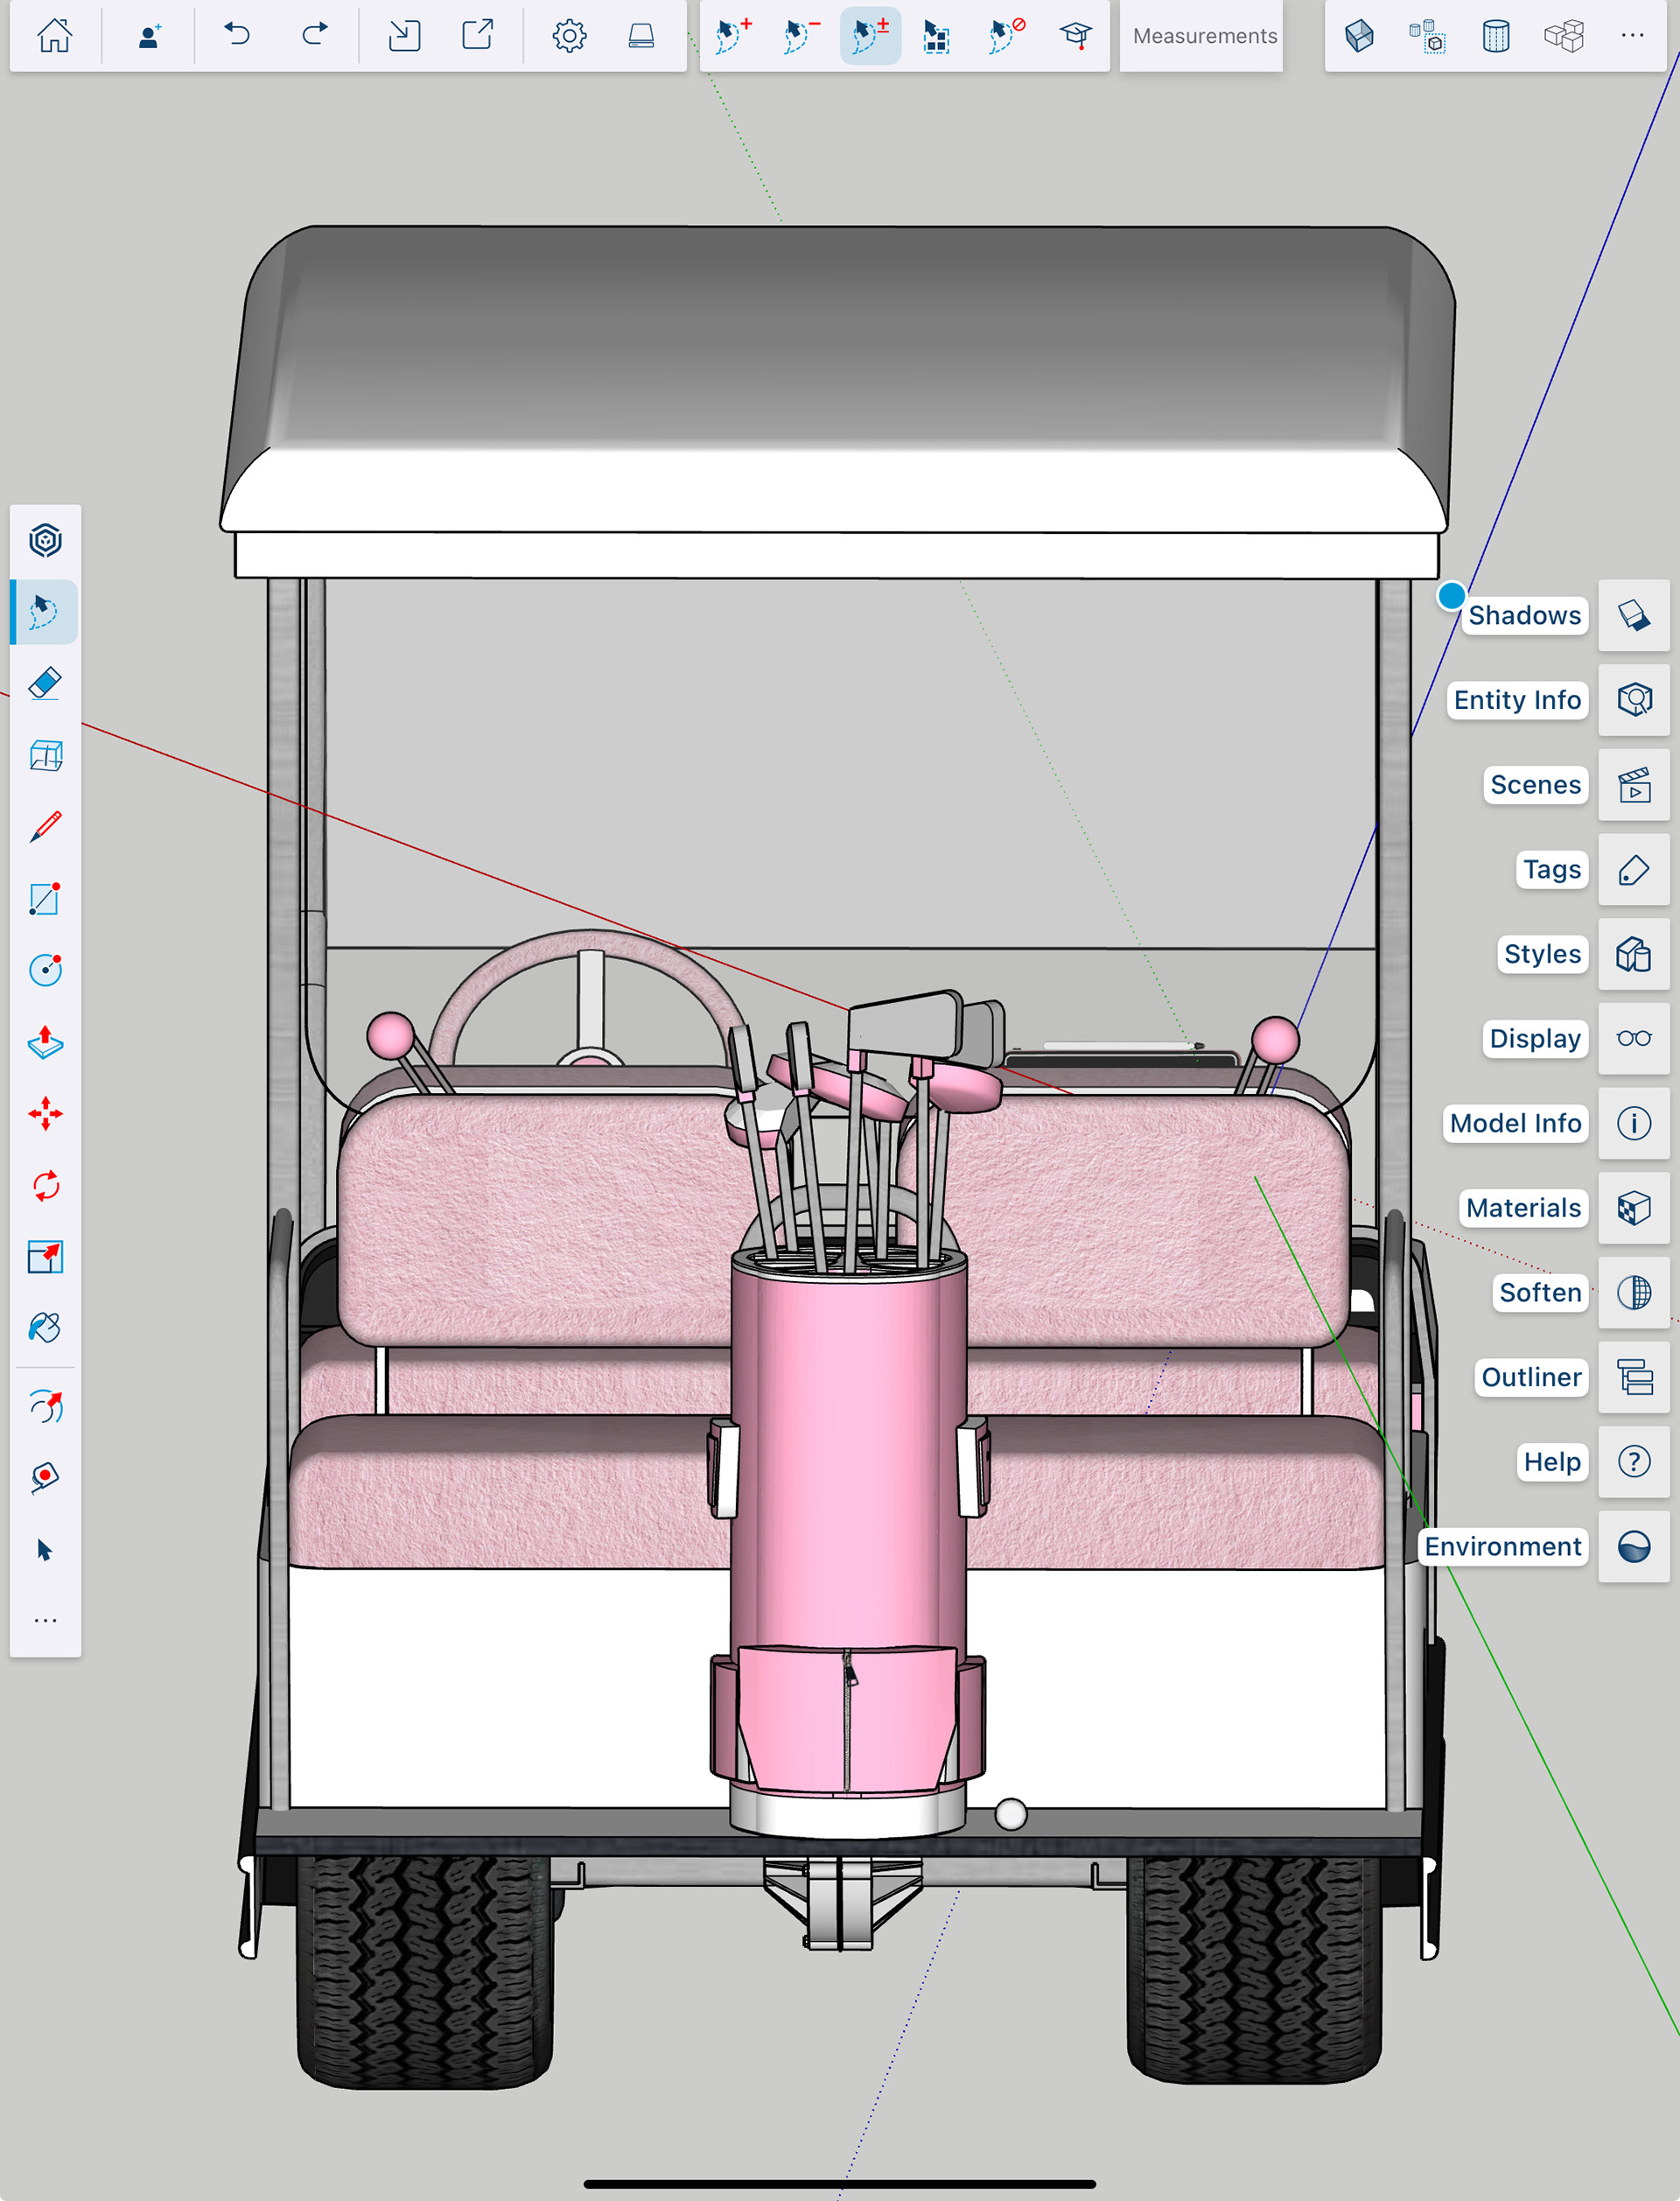Viewport: 1680px width, 2201px height.
Task: Enable add-to-selection select mode
Action: [734, 36]
